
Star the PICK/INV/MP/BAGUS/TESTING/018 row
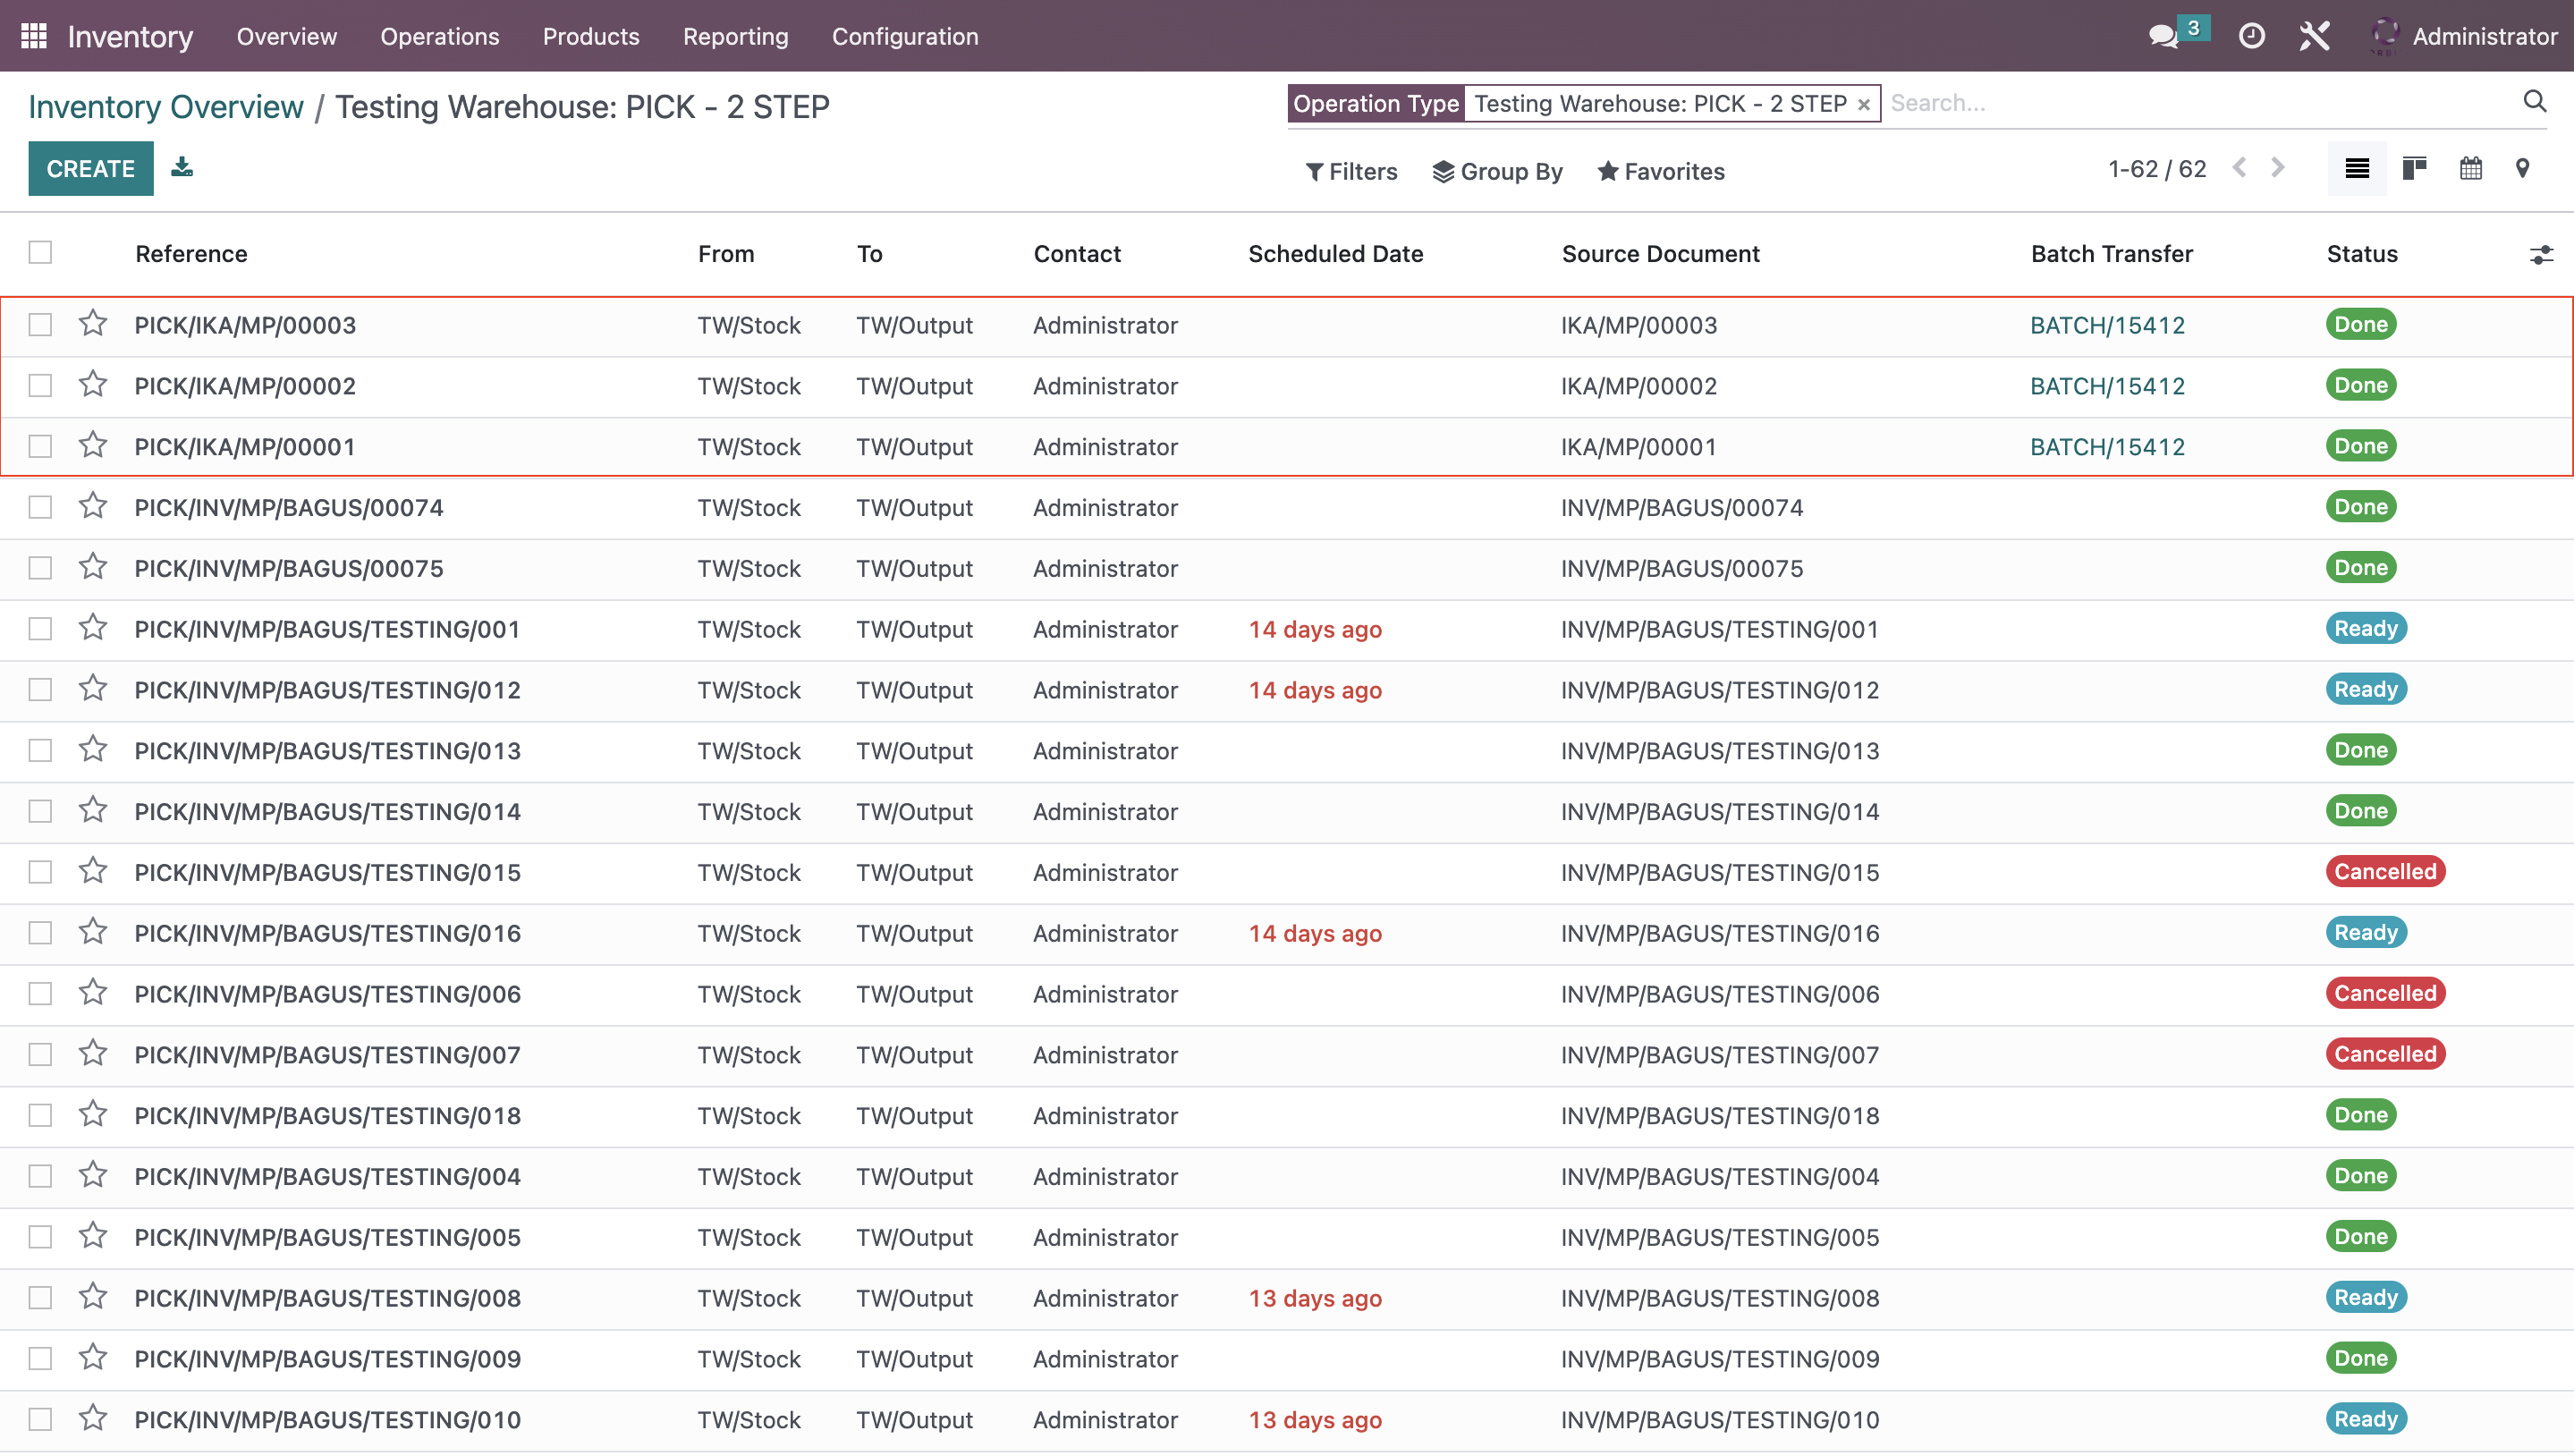[93, 1115]
